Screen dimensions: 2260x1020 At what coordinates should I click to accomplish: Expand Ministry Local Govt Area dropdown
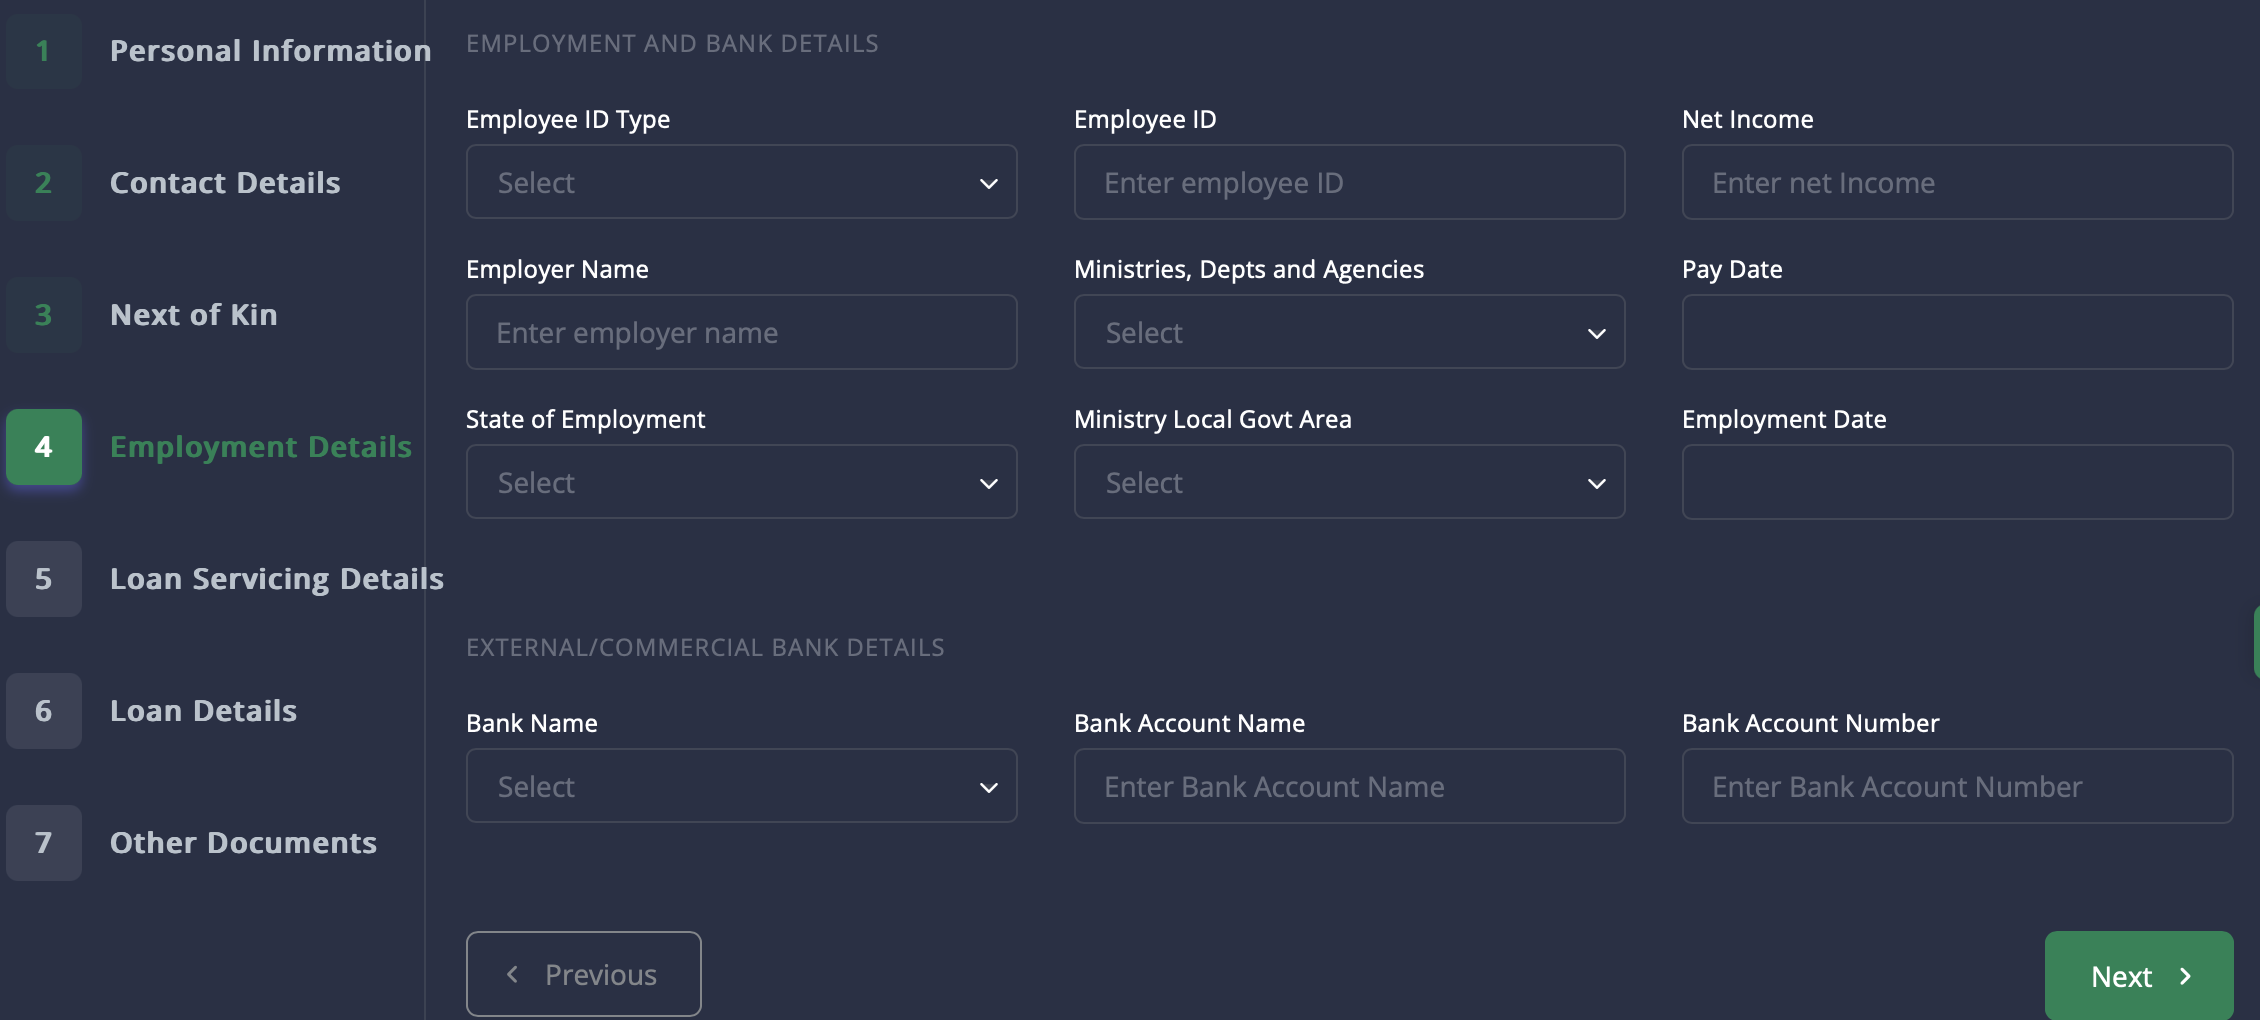pos(1349,483)
